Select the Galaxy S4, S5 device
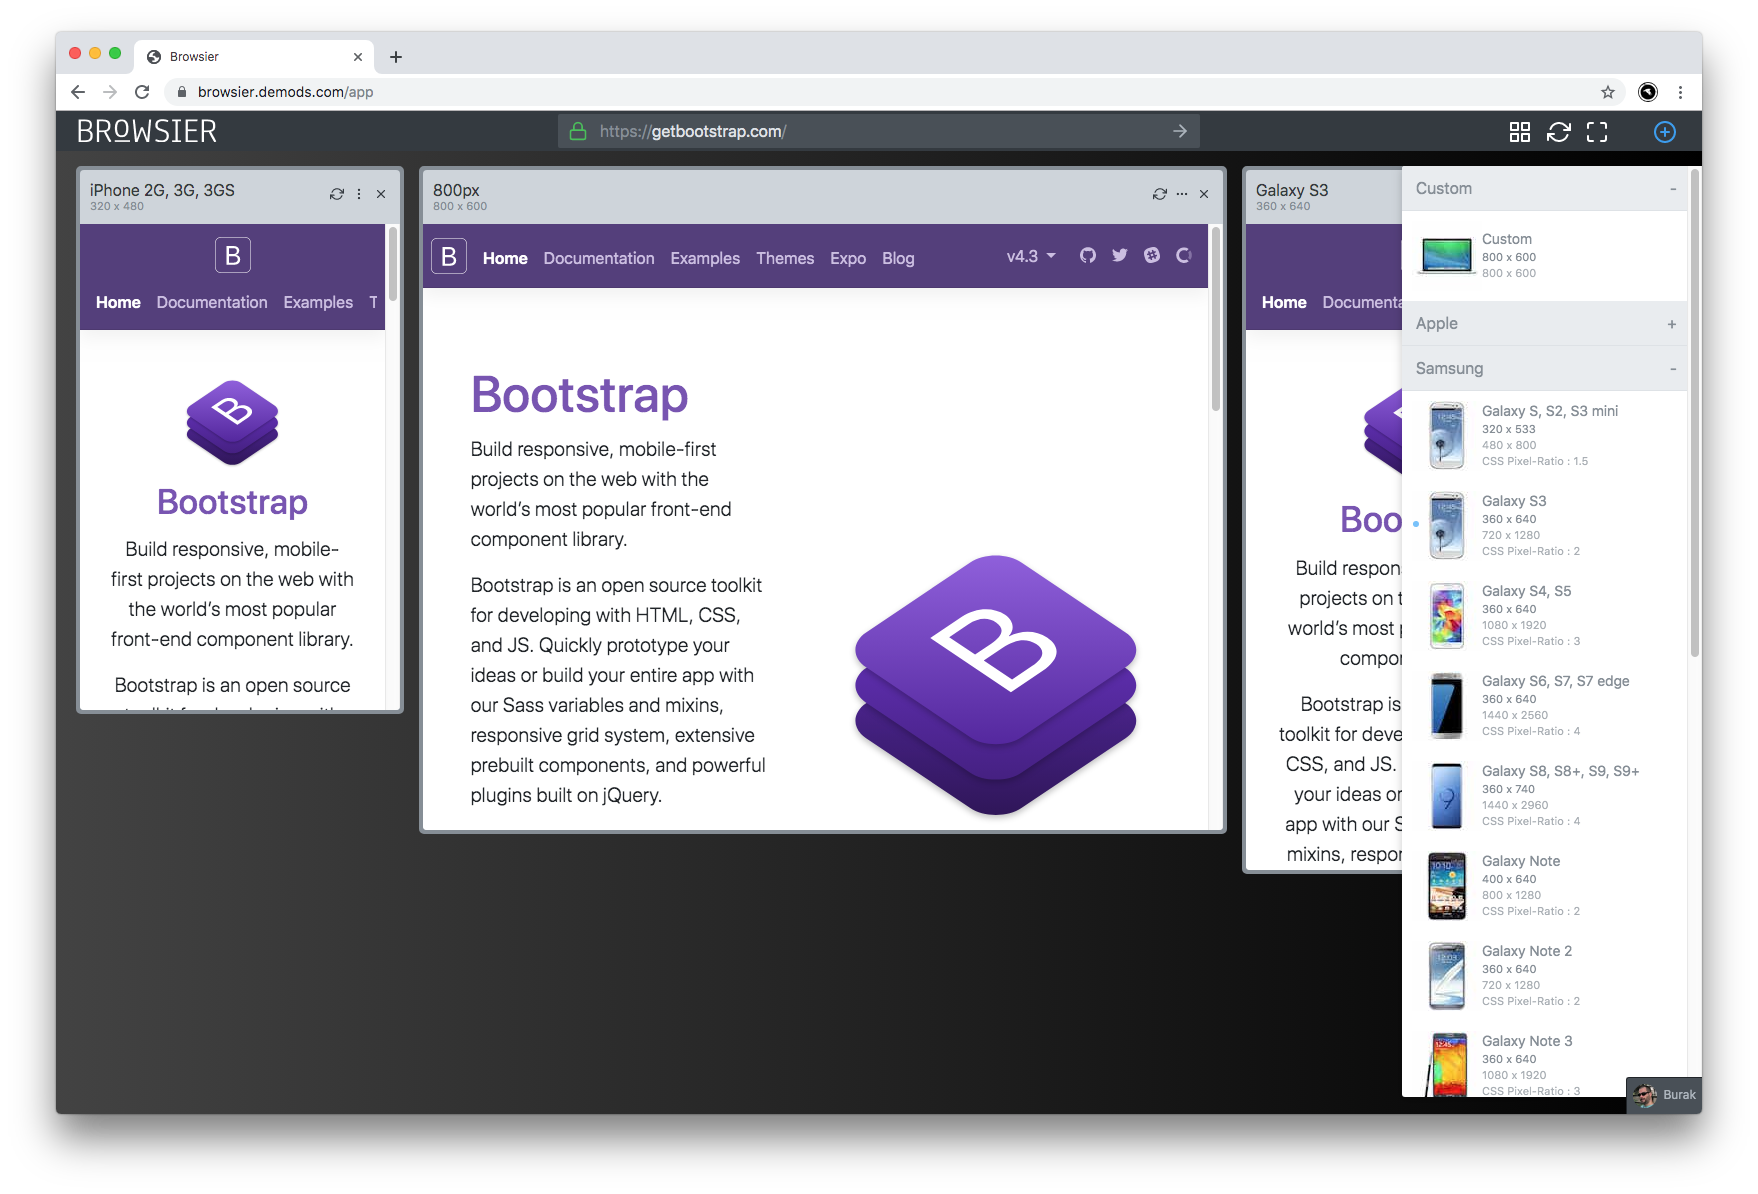Viewport: 1758px width, 1194px height. pos(1544,616)
